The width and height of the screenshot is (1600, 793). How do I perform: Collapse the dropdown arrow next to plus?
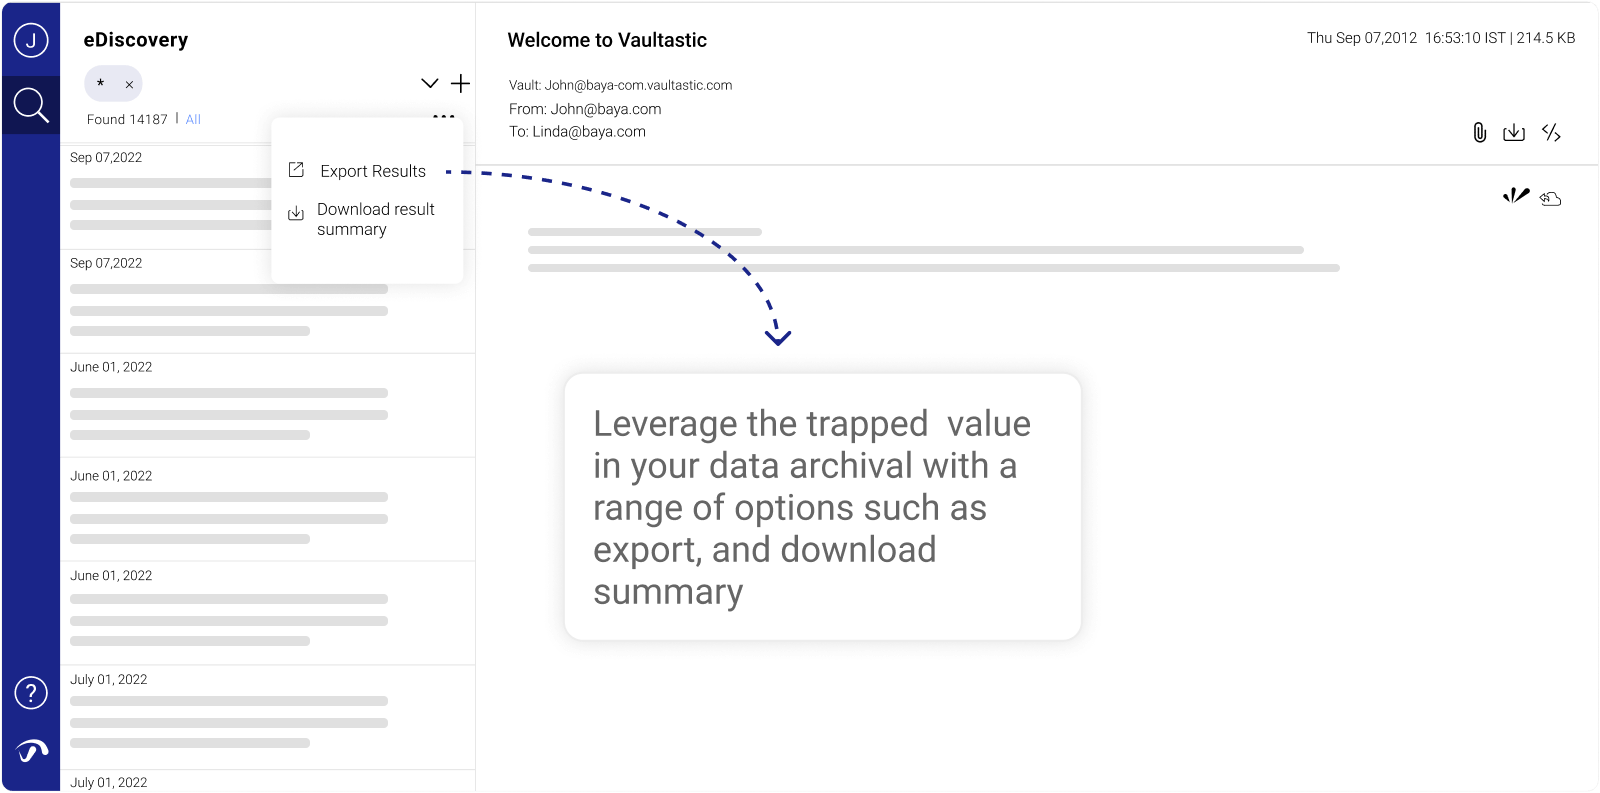429,83
